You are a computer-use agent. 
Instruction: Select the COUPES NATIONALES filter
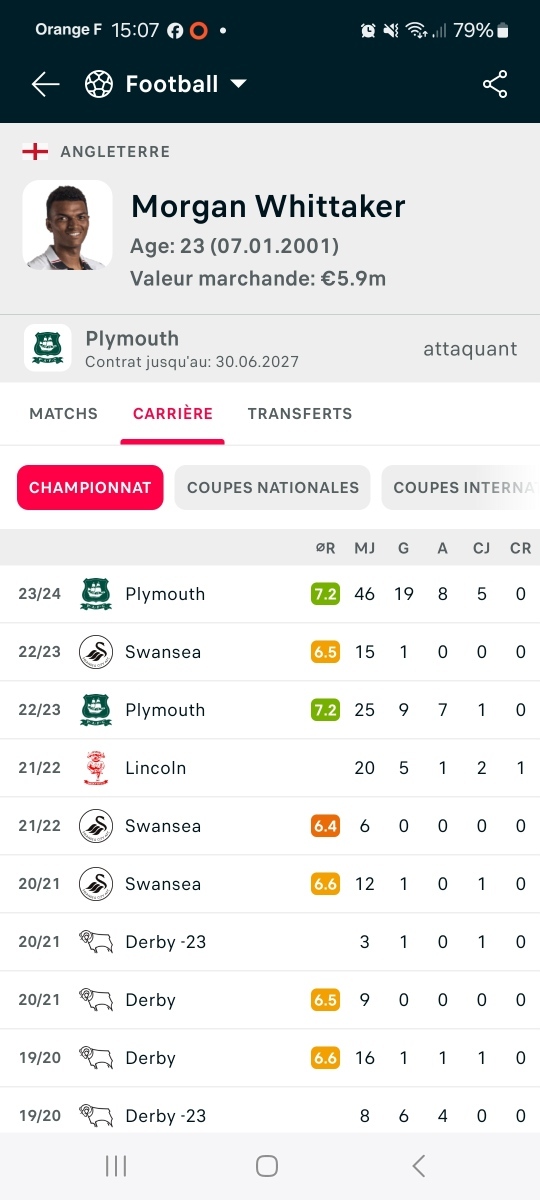point(273,488)
